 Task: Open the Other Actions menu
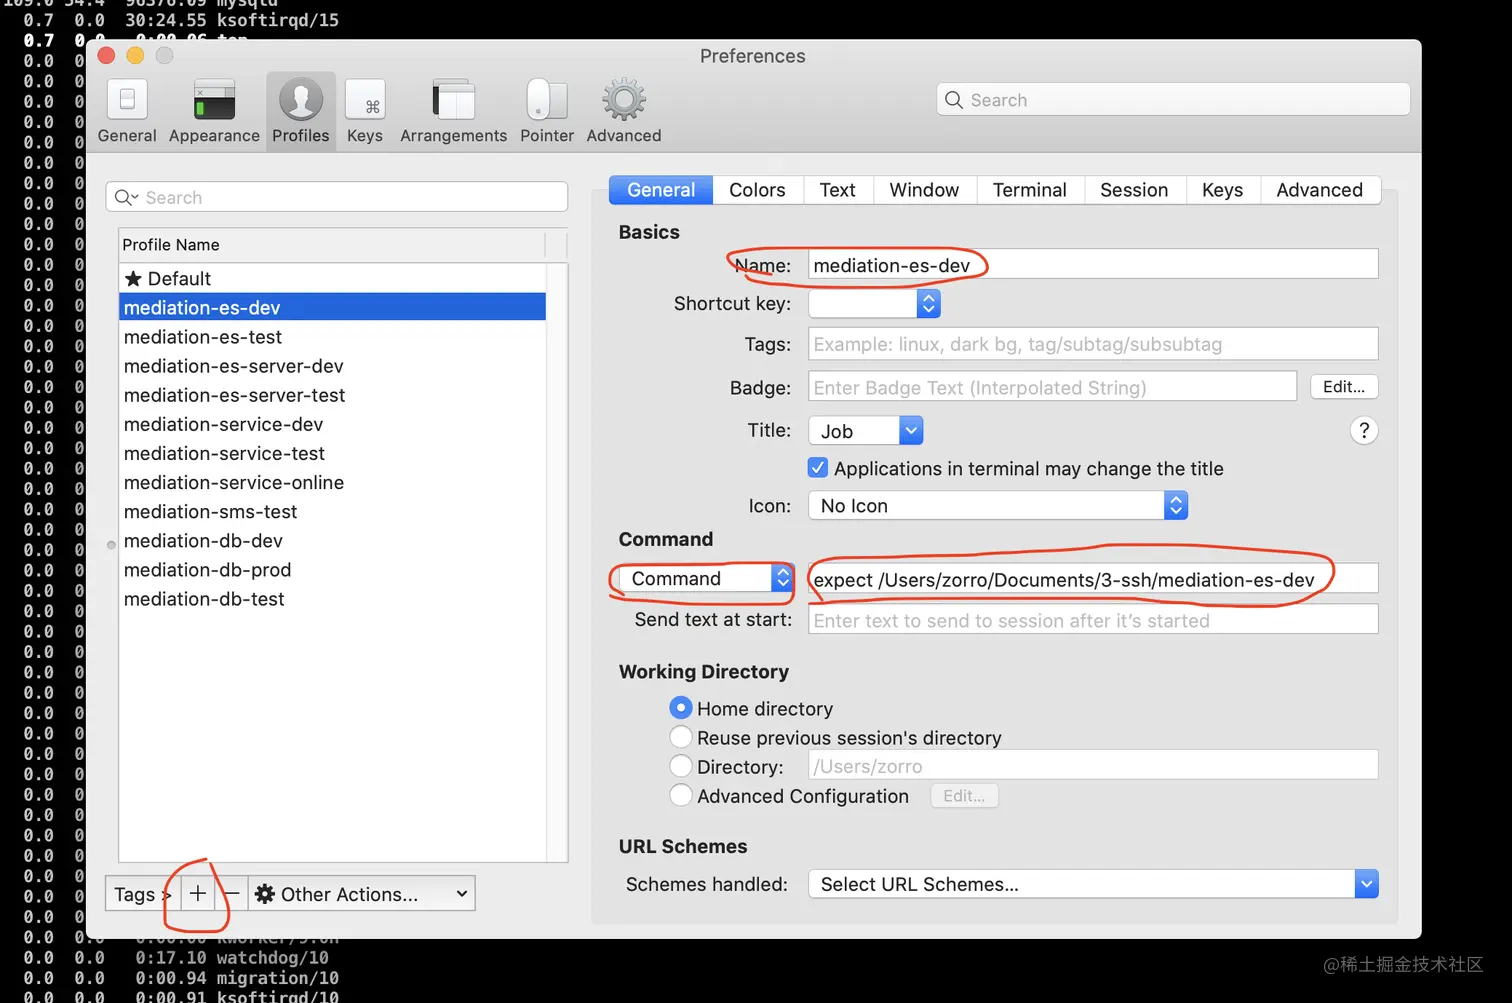(361, 894)
